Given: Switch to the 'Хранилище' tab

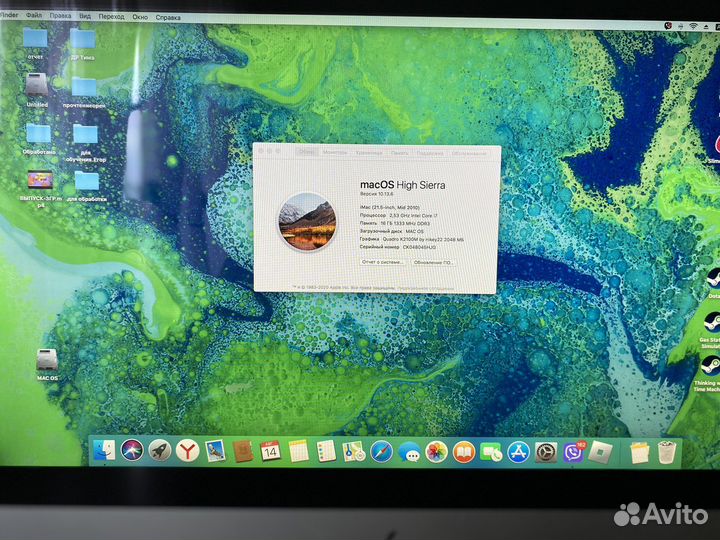Looking at the screenshot, I should [x=369, y=152].
